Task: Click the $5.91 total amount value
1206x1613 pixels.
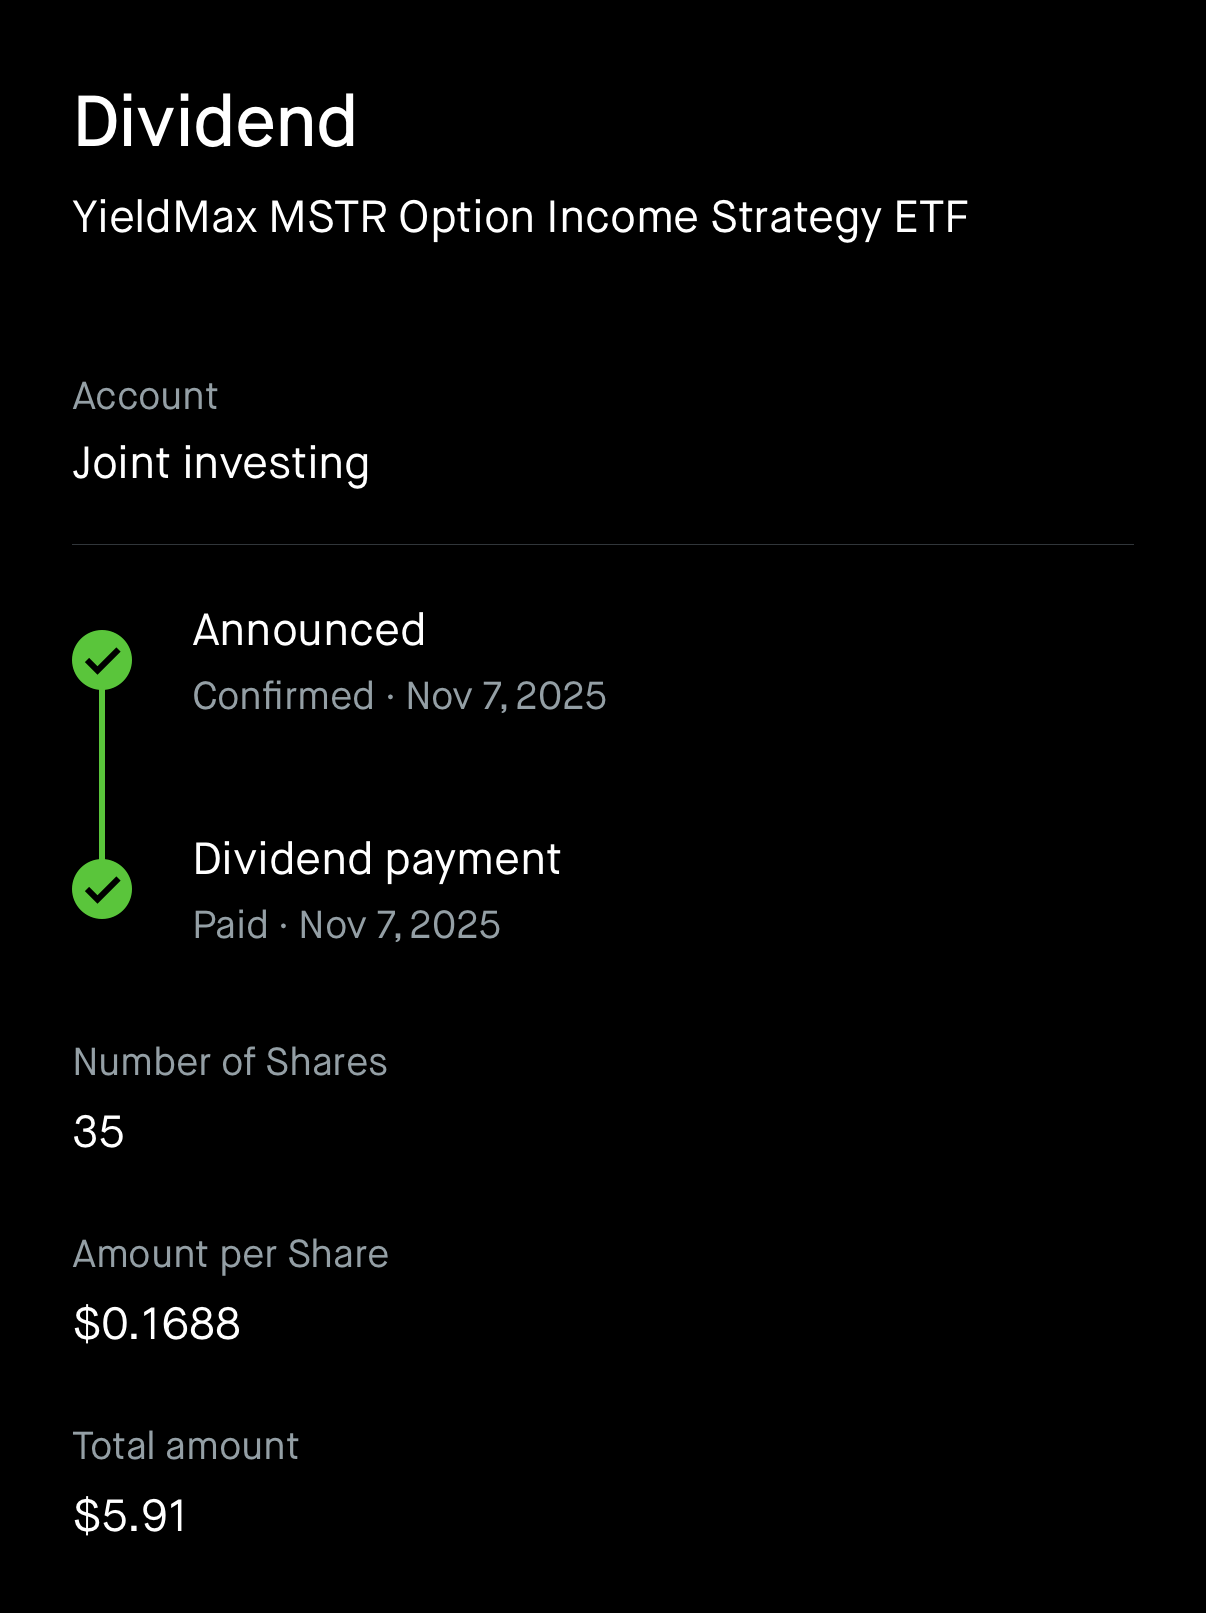Action: (130, 1516)
